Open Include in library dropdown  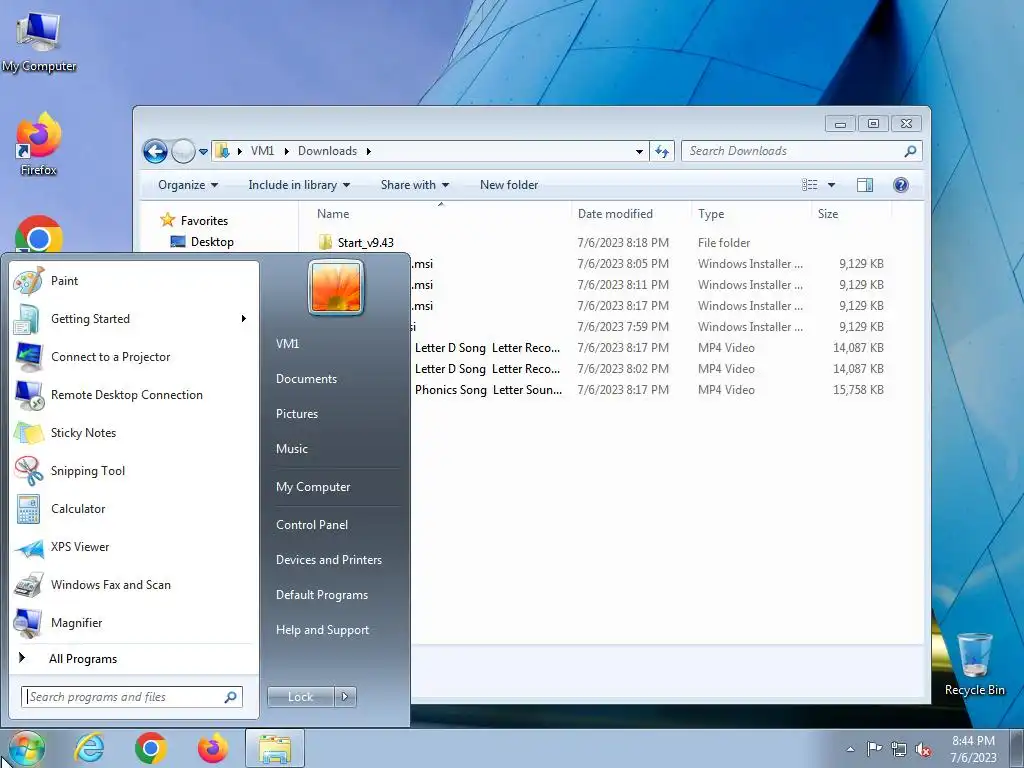pyautogui.click(x=299, y=185)
